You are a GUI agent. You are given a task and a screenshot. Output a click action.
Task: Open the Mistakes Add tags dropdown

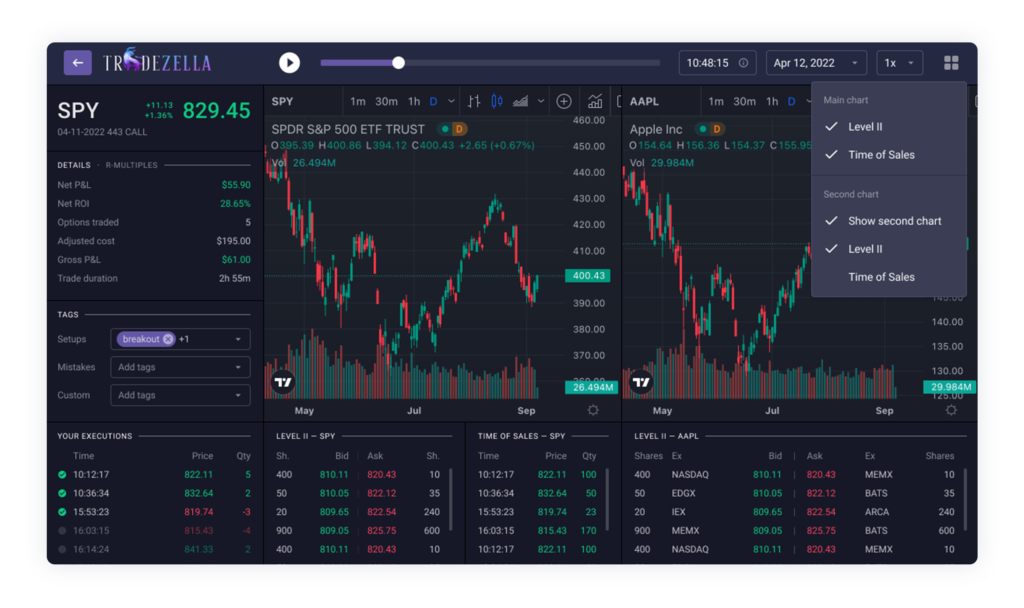[180, 367]
